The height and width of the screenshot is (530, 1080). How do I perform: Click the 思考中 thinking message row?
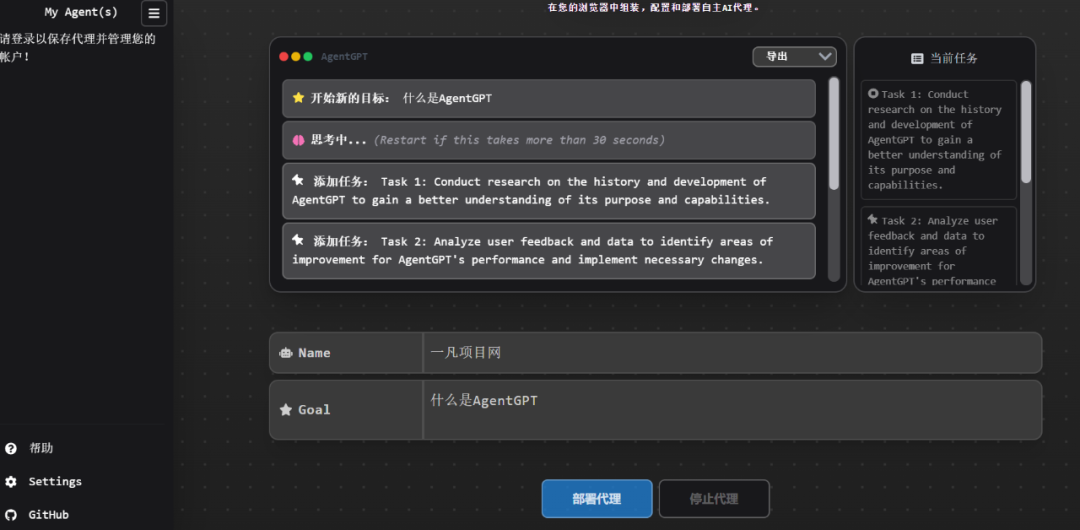[549, 140]
